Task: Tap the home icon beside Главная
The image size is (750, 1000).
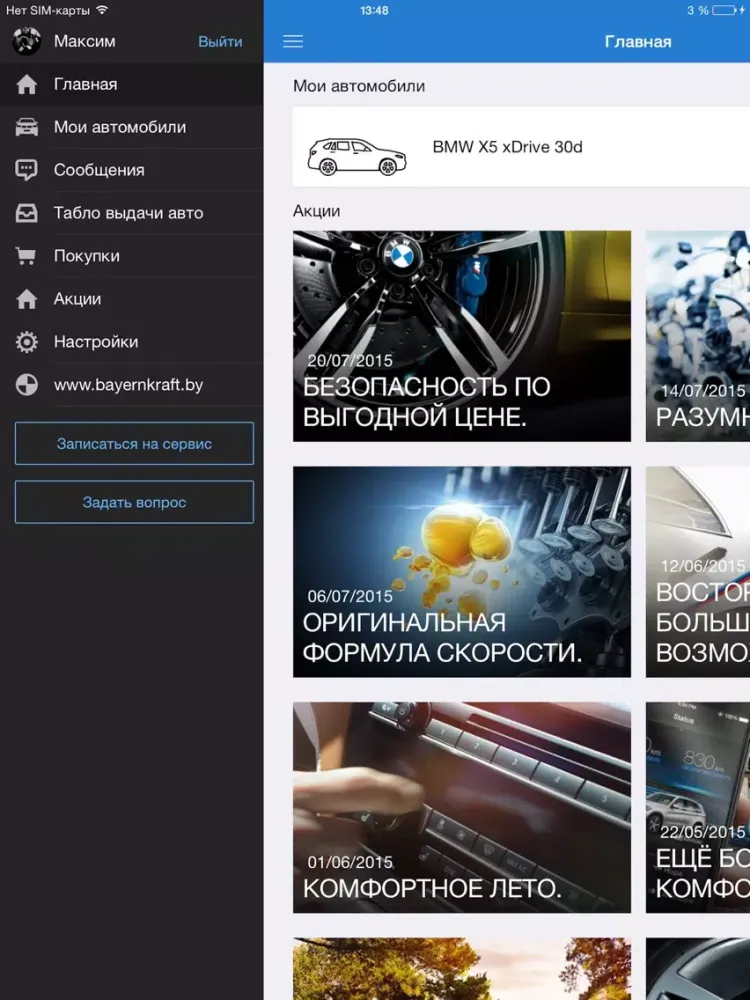Action: [27, 85]
